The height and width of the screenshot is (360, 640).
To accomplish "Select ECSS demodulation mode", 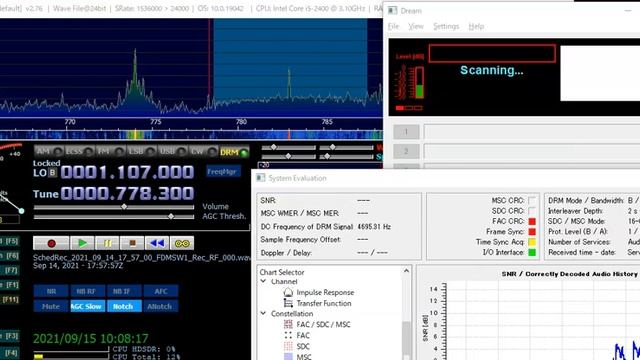I will (80, 151).
